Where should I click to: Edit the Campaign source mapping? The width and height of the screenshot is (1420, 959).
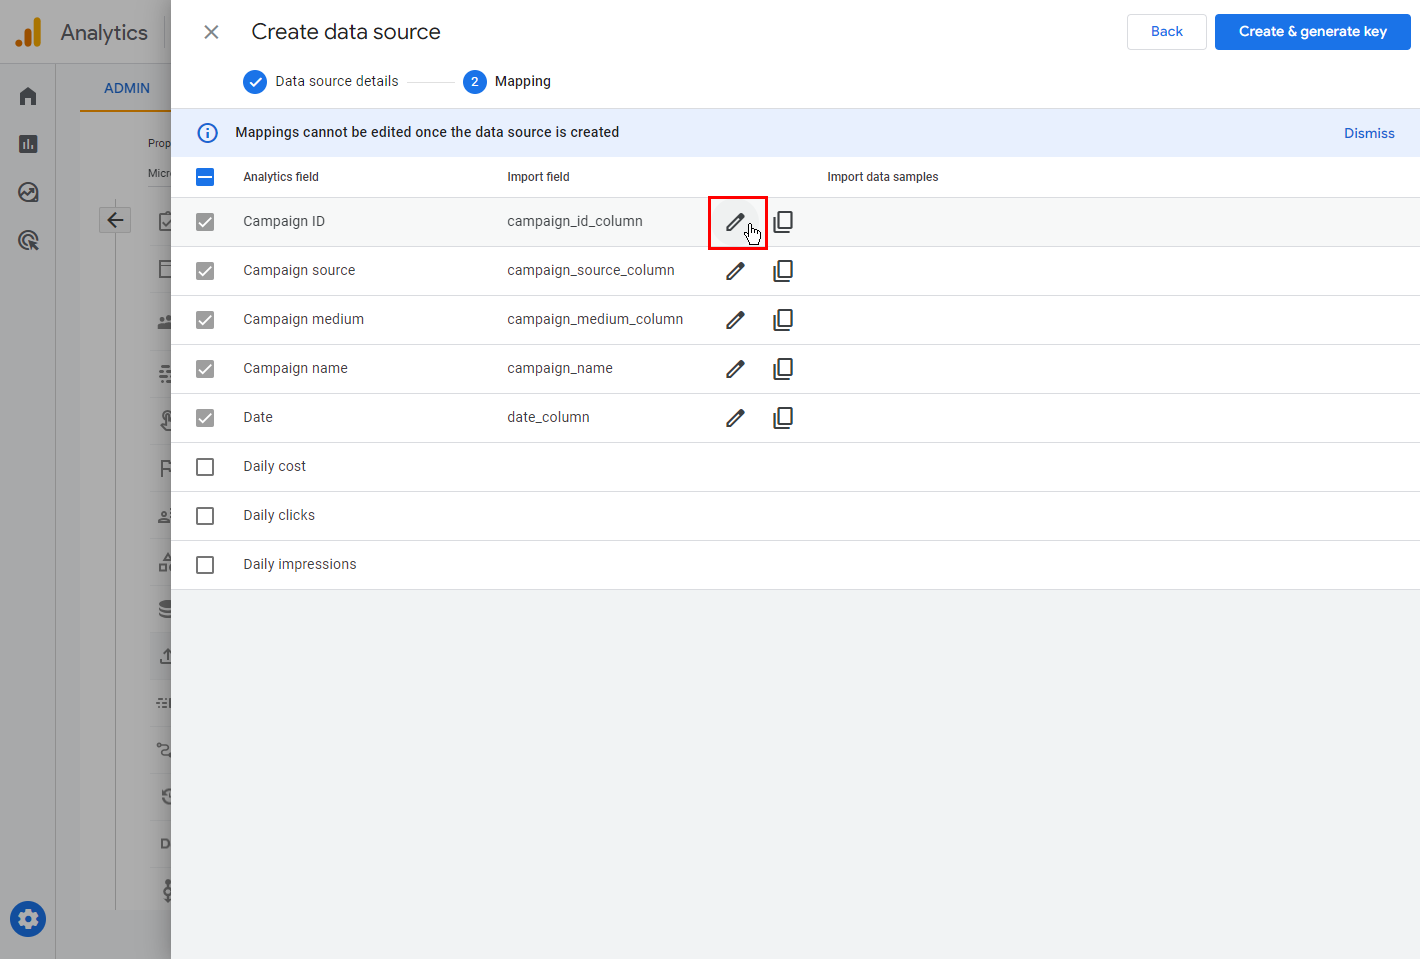[735, 271]
